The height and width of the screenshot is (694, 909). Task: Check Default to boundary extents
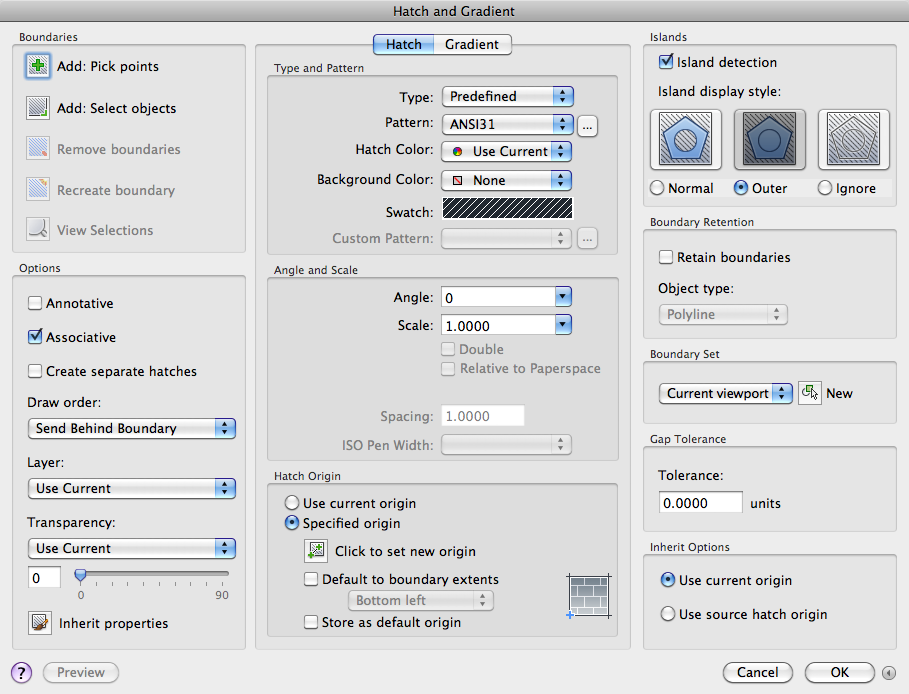[311, 579]
